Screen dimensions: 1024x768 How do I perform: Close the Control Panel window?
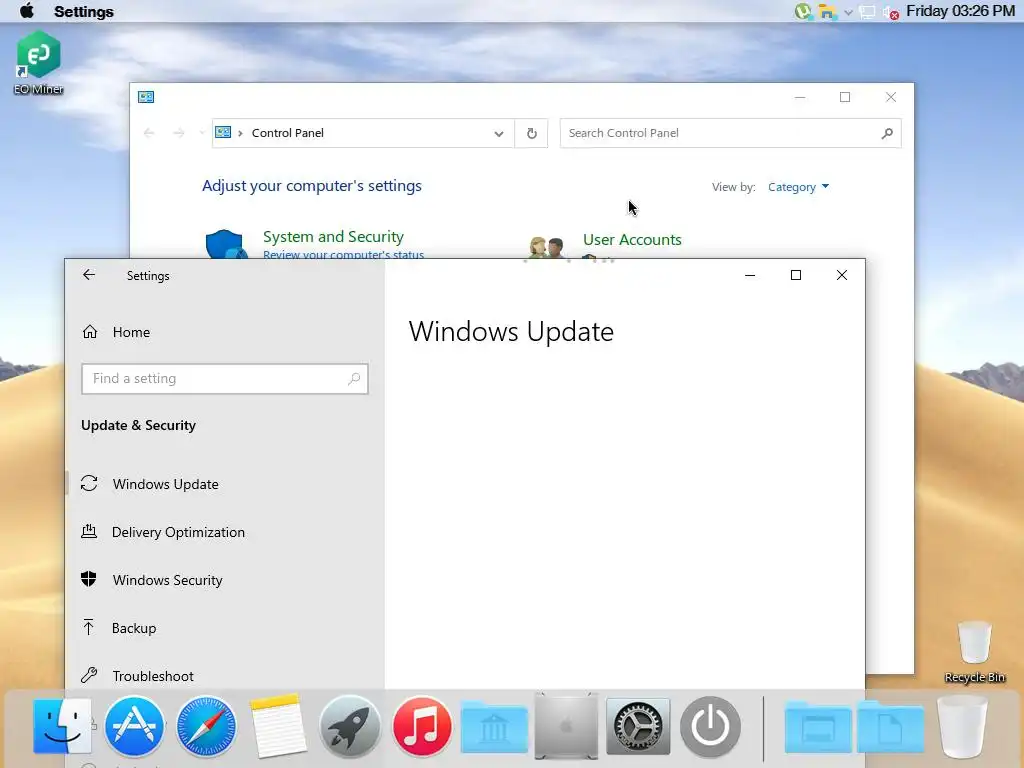(891, 97)
